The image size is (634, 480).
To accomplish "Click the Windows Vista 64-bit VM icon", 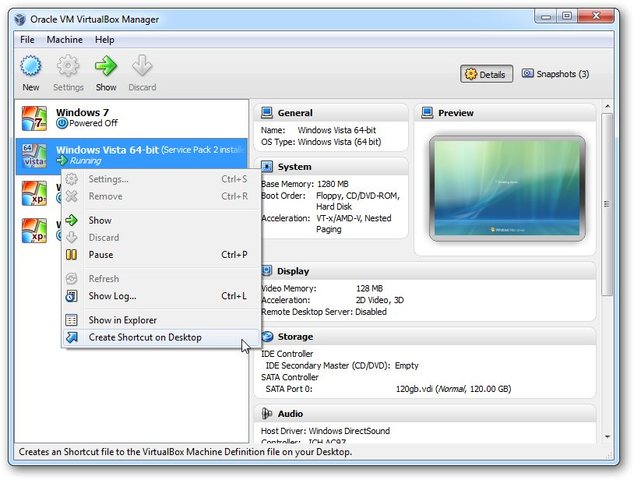I will click(34, 156).
